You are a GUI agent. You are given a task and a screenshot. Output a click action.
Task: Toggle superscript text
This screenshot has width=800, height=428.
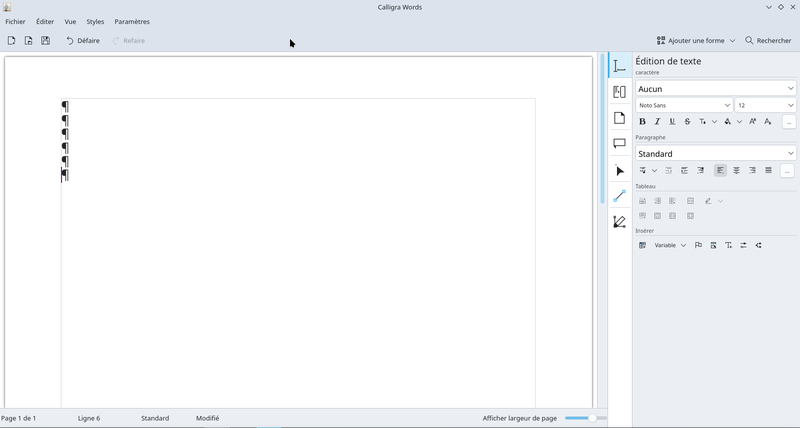pyautogui.click(x=753, y=121)
